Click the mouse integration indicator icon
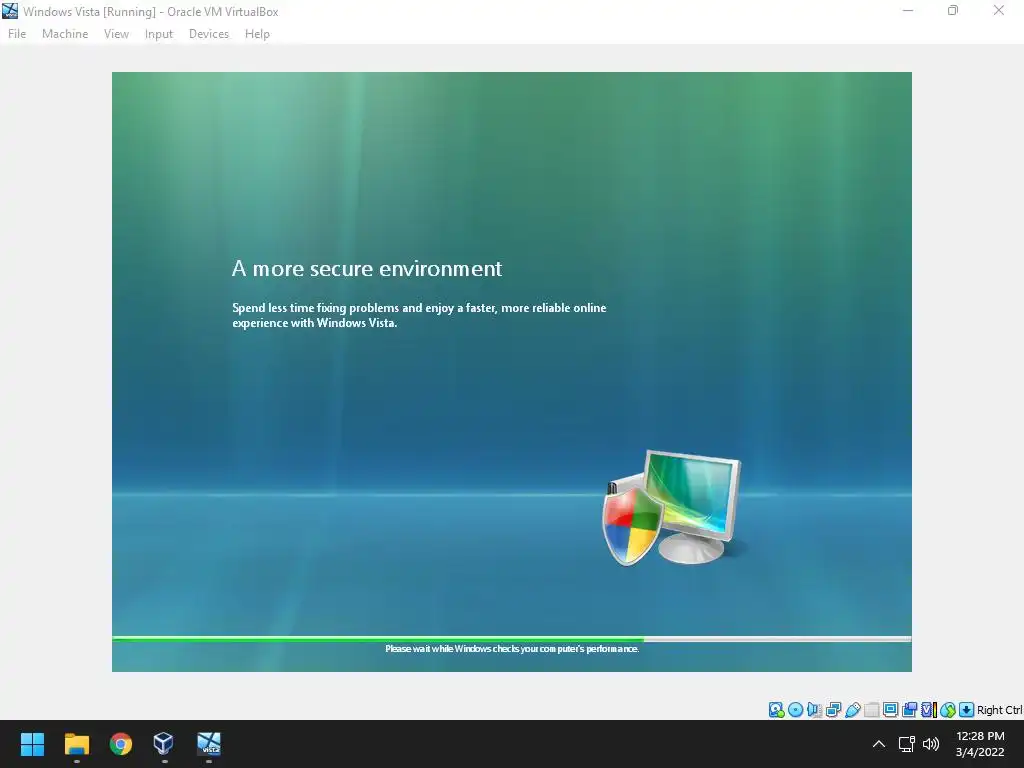 [948, 710]
